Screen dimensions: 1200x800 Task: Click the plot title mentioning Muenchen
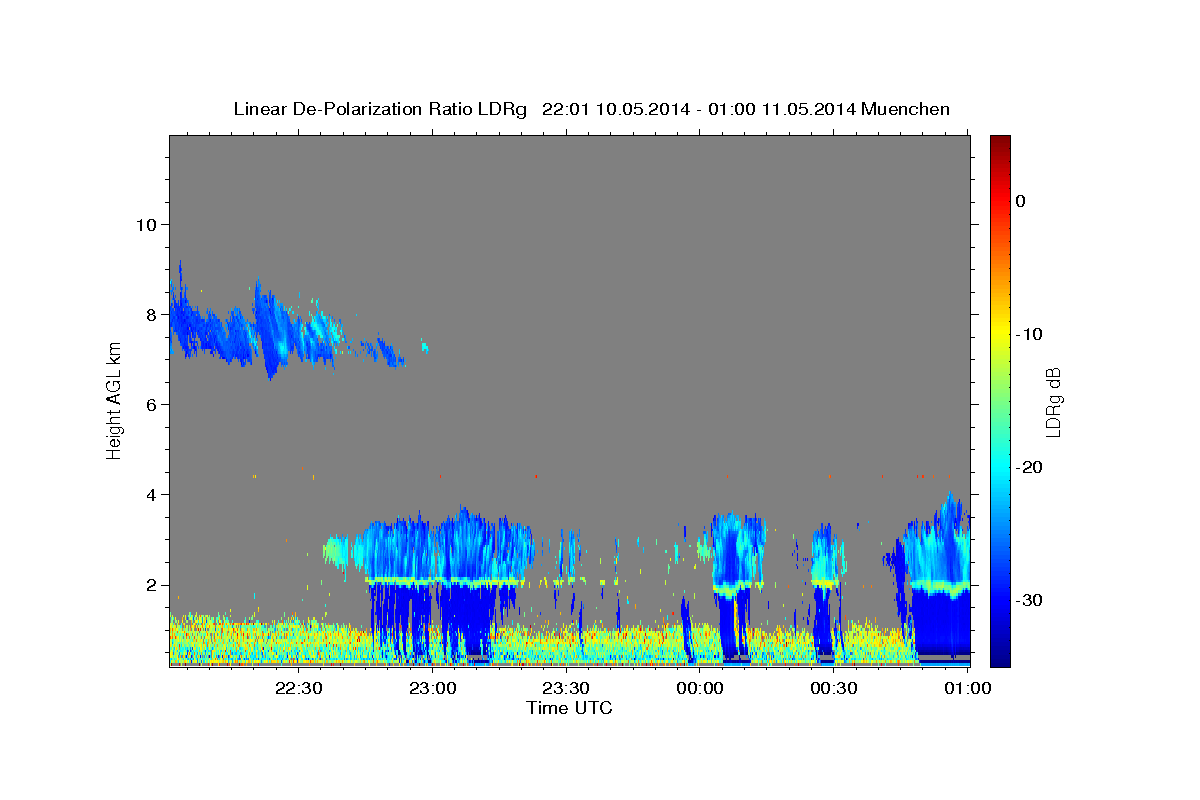pyautogui.click(x=591, y=109)
